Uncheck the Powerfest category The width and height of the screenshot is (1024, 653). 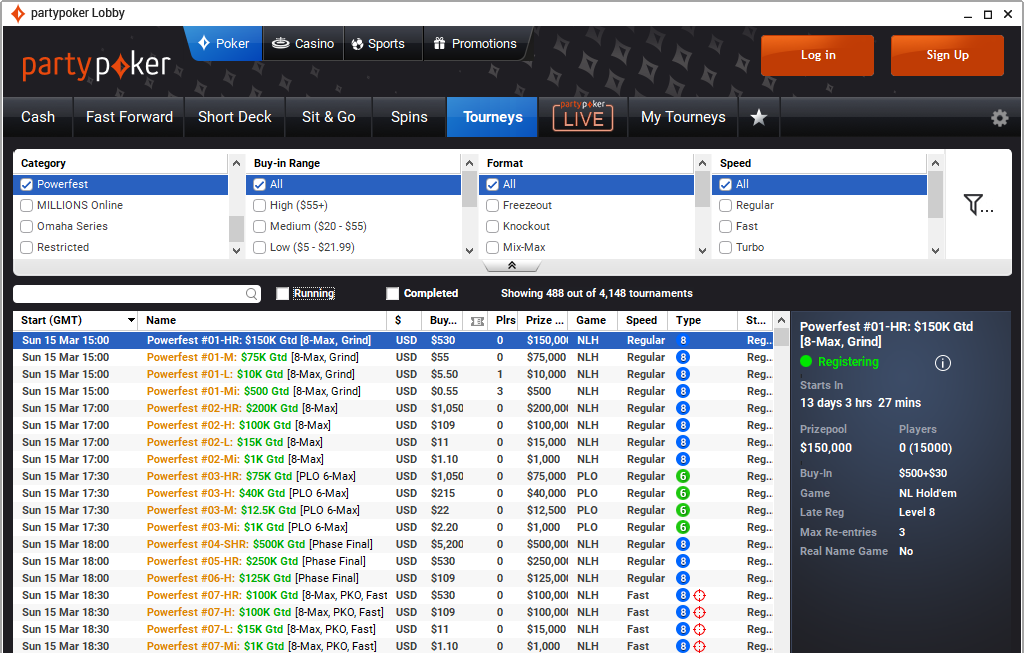coord(27,185)
